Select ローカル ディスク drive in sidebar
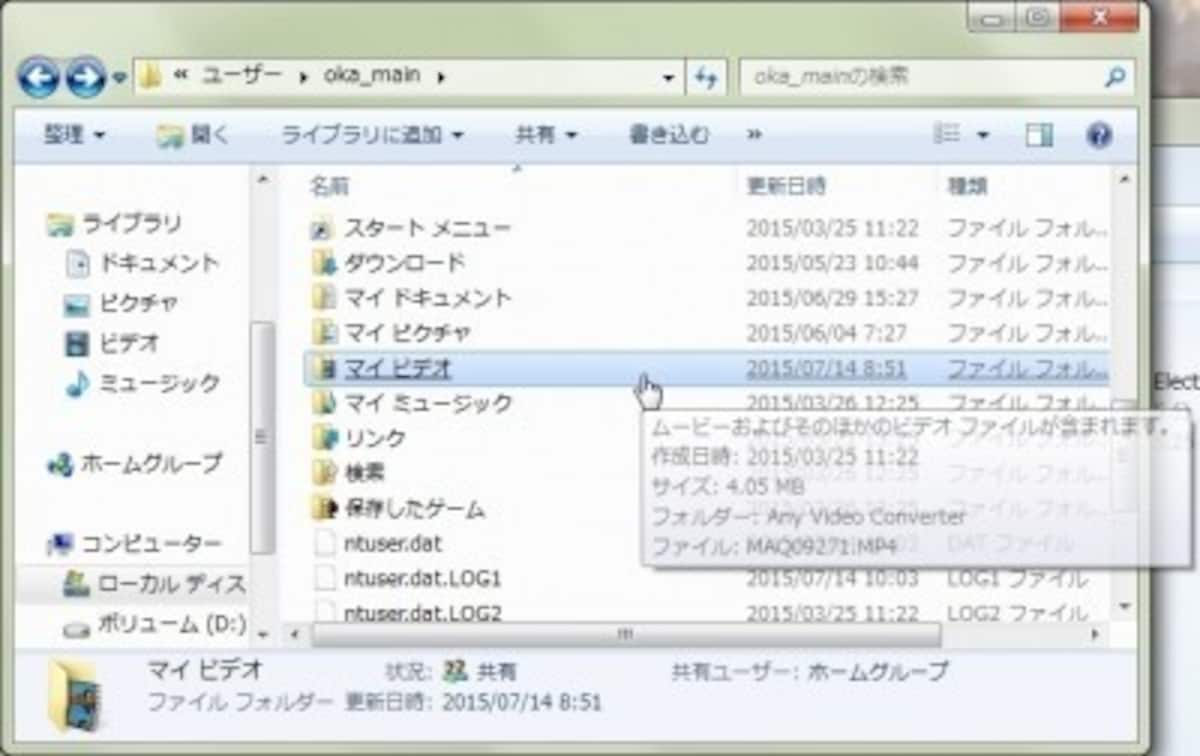The height and width of the screenshot is (756, 1200). pos(155,583)
